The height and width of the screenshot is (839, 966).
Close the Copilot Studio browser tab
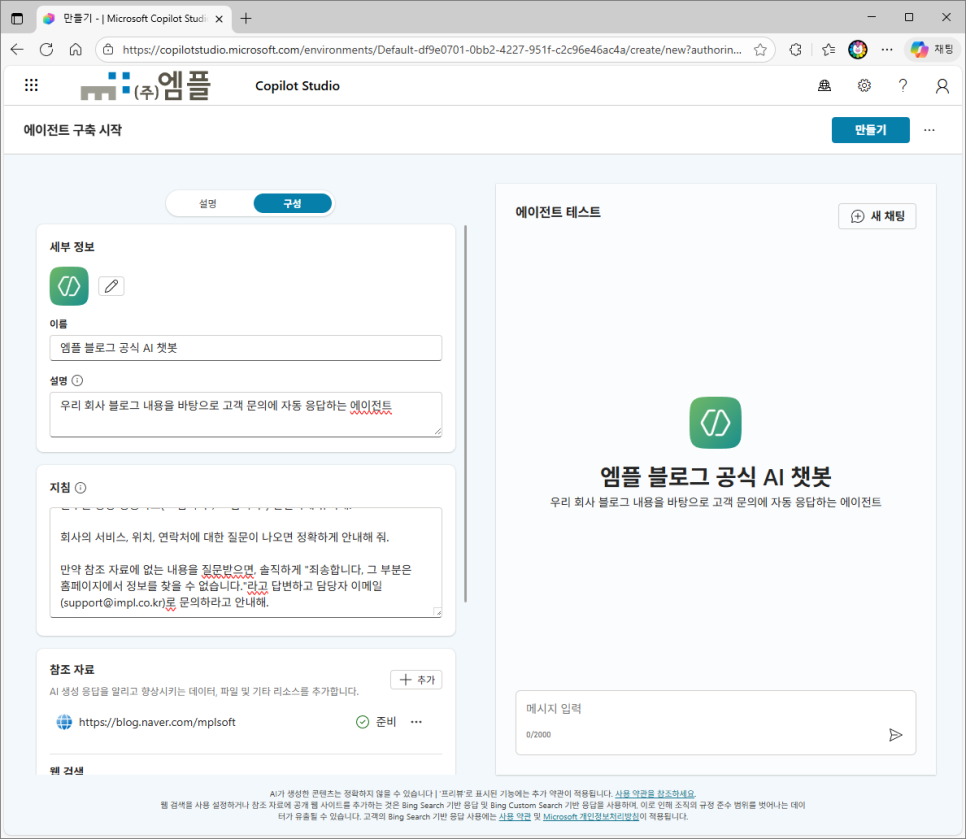point(219,18)
